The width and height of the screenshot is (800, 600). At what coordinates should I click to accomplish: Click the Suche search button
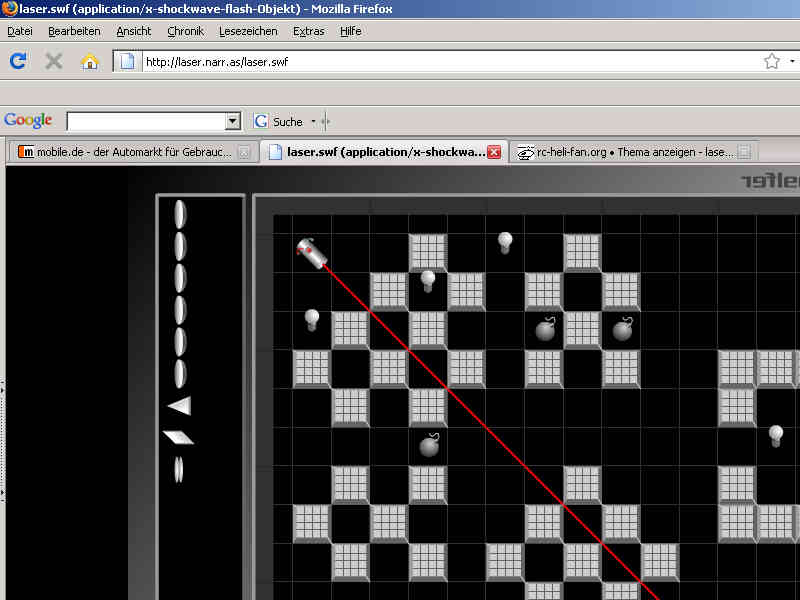pyautogui.click(x=279, y=121)
